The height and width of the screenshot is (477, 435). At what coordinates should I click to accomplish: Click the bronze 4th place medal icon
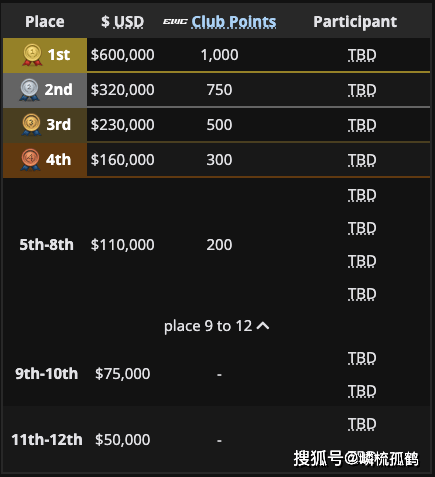(30, 160)
